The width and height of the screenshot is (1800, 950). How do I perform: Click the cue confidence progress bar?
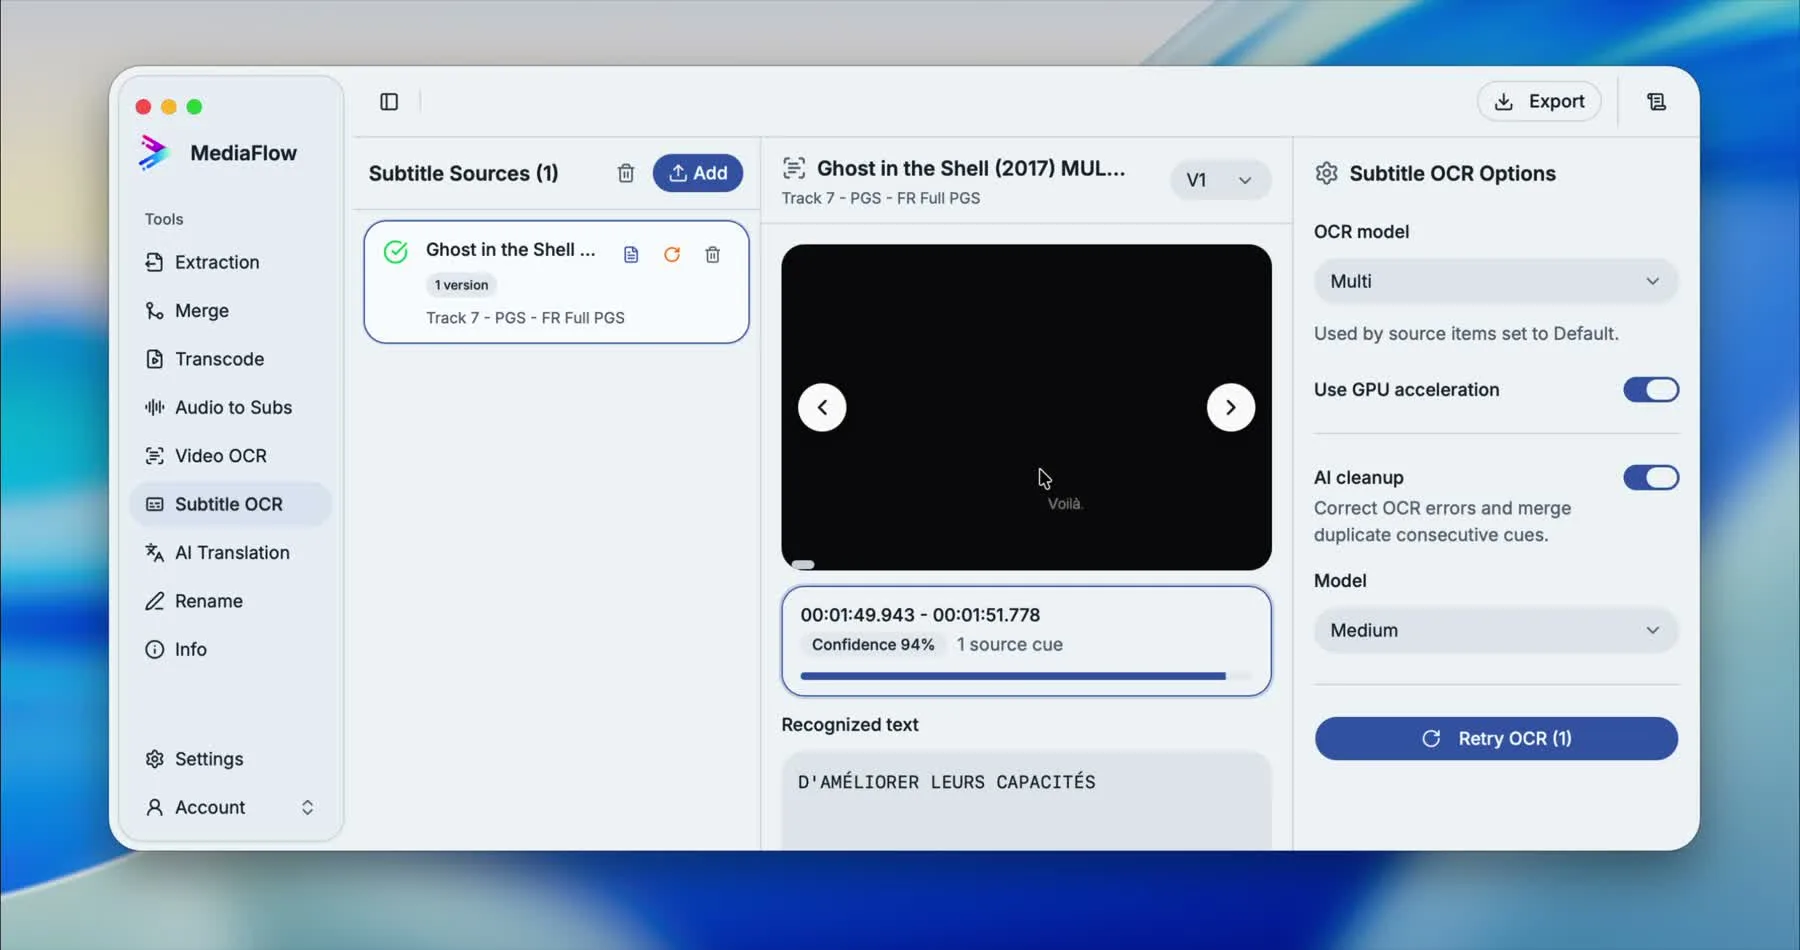pyautogui.click(x=1026, y=677)
